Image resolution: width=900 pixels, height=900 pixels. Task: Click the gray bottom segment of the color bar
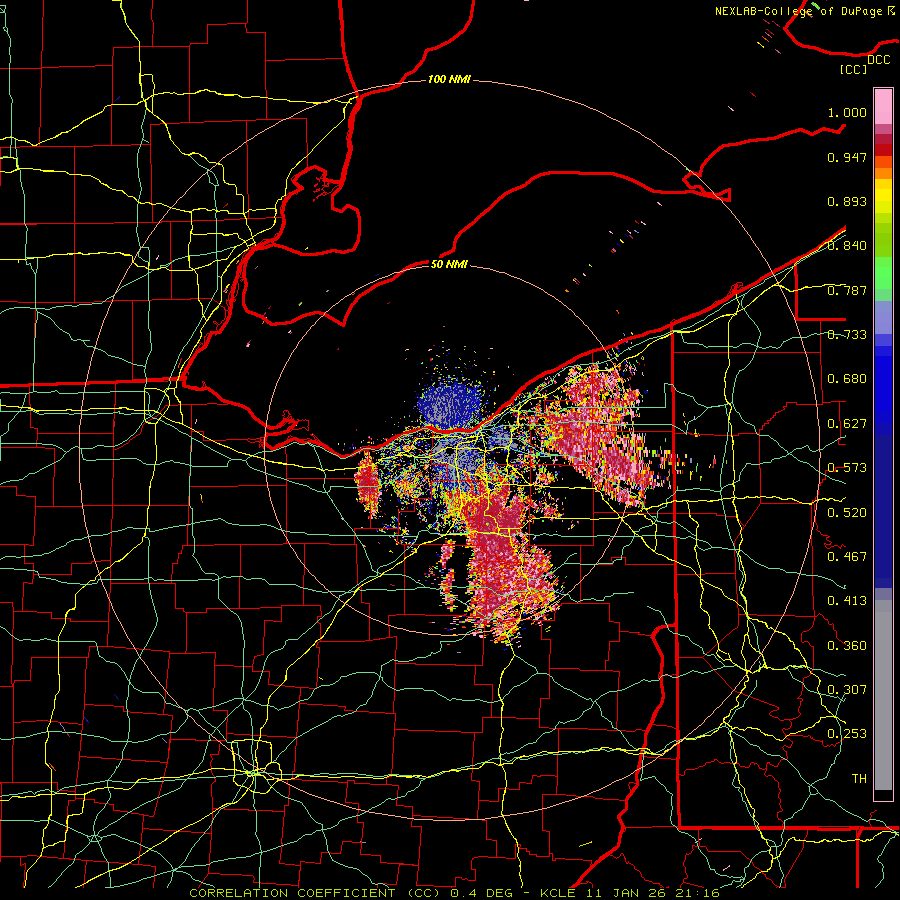(x=883, y=695)
